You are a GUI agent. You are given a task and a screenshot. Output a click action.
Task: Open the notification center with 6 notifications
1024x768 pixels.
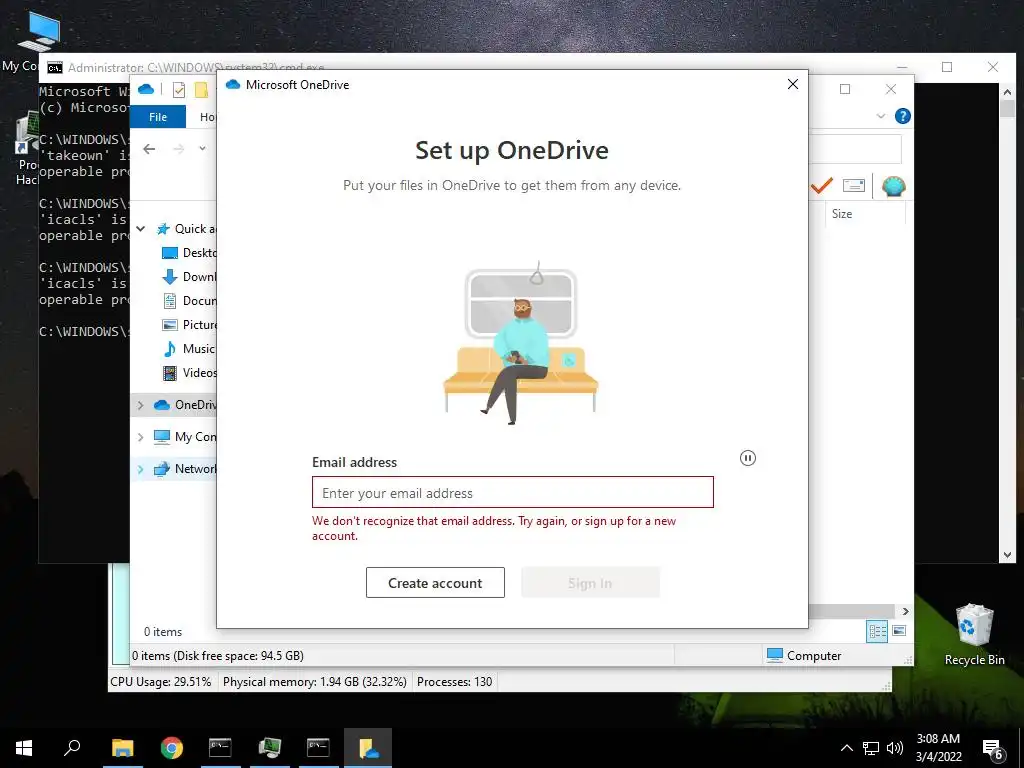(993, 749)
